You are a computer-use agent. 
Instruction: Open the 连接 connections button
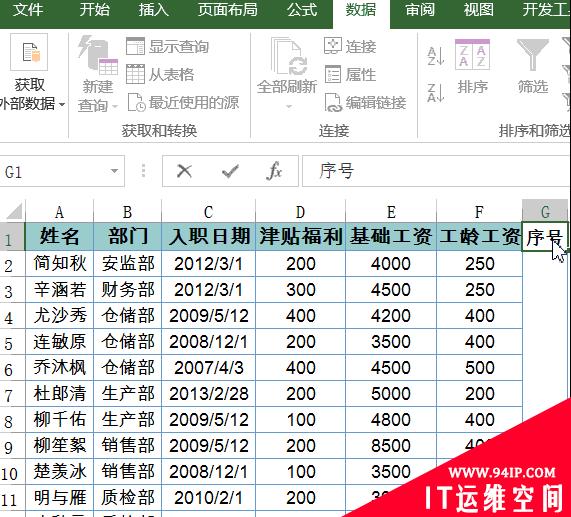click(x=350, y=46)
